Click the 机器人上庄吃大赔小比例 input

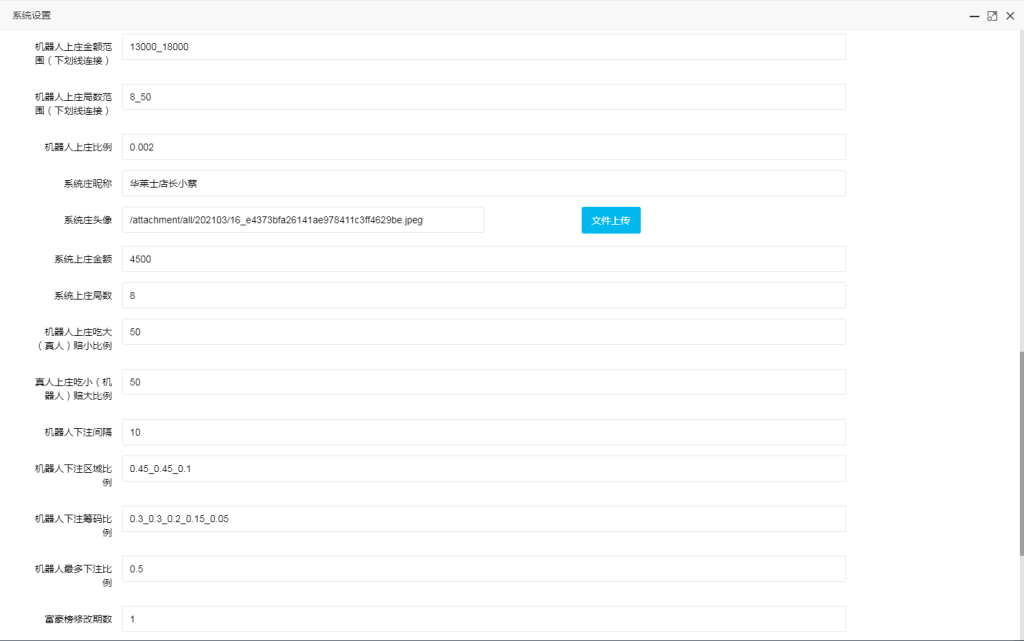pos(483,332)
